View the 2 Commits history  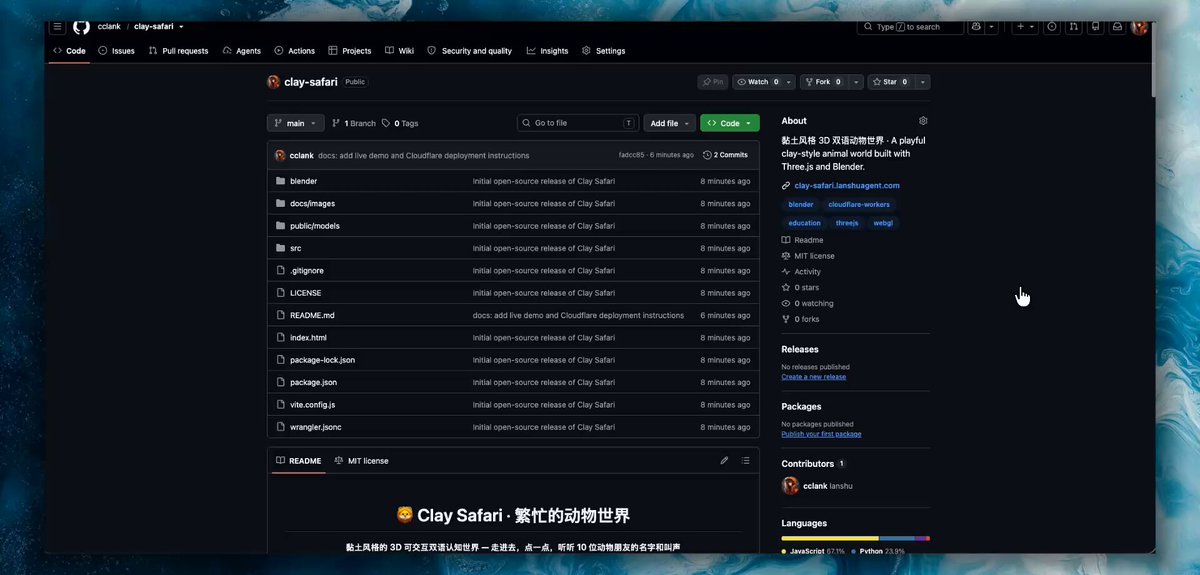[x=725, y=155]
